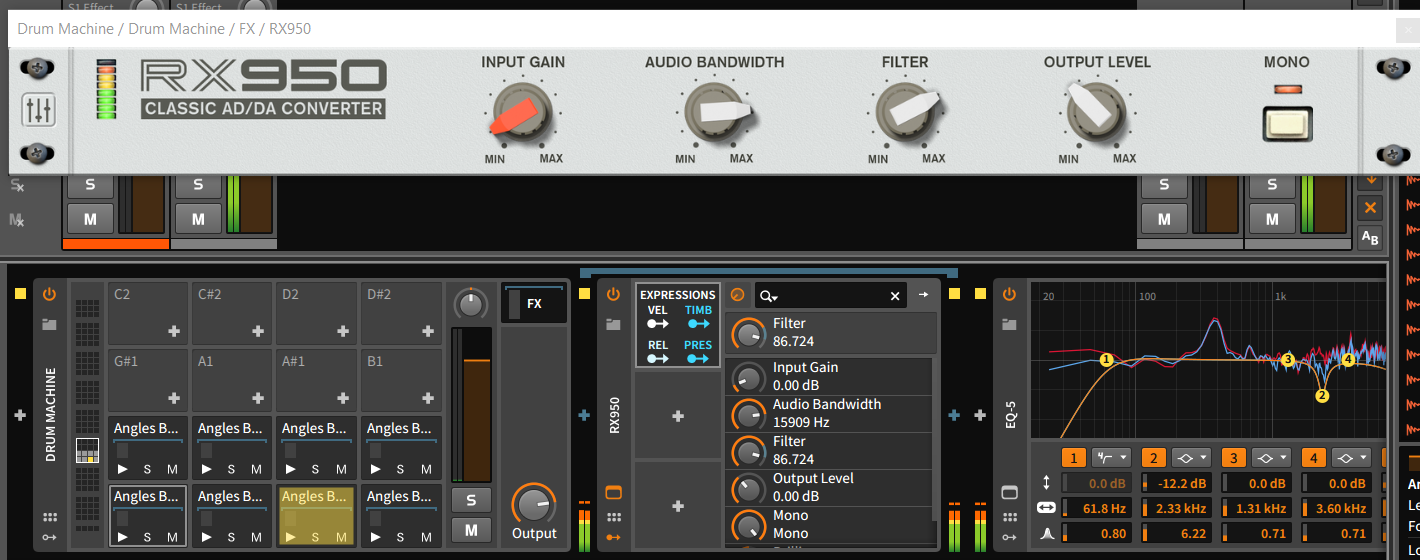The width and height of the screenshot is (1420, 560).
Task: Click the Drum Machine solo S button
Action: point(471,500)
